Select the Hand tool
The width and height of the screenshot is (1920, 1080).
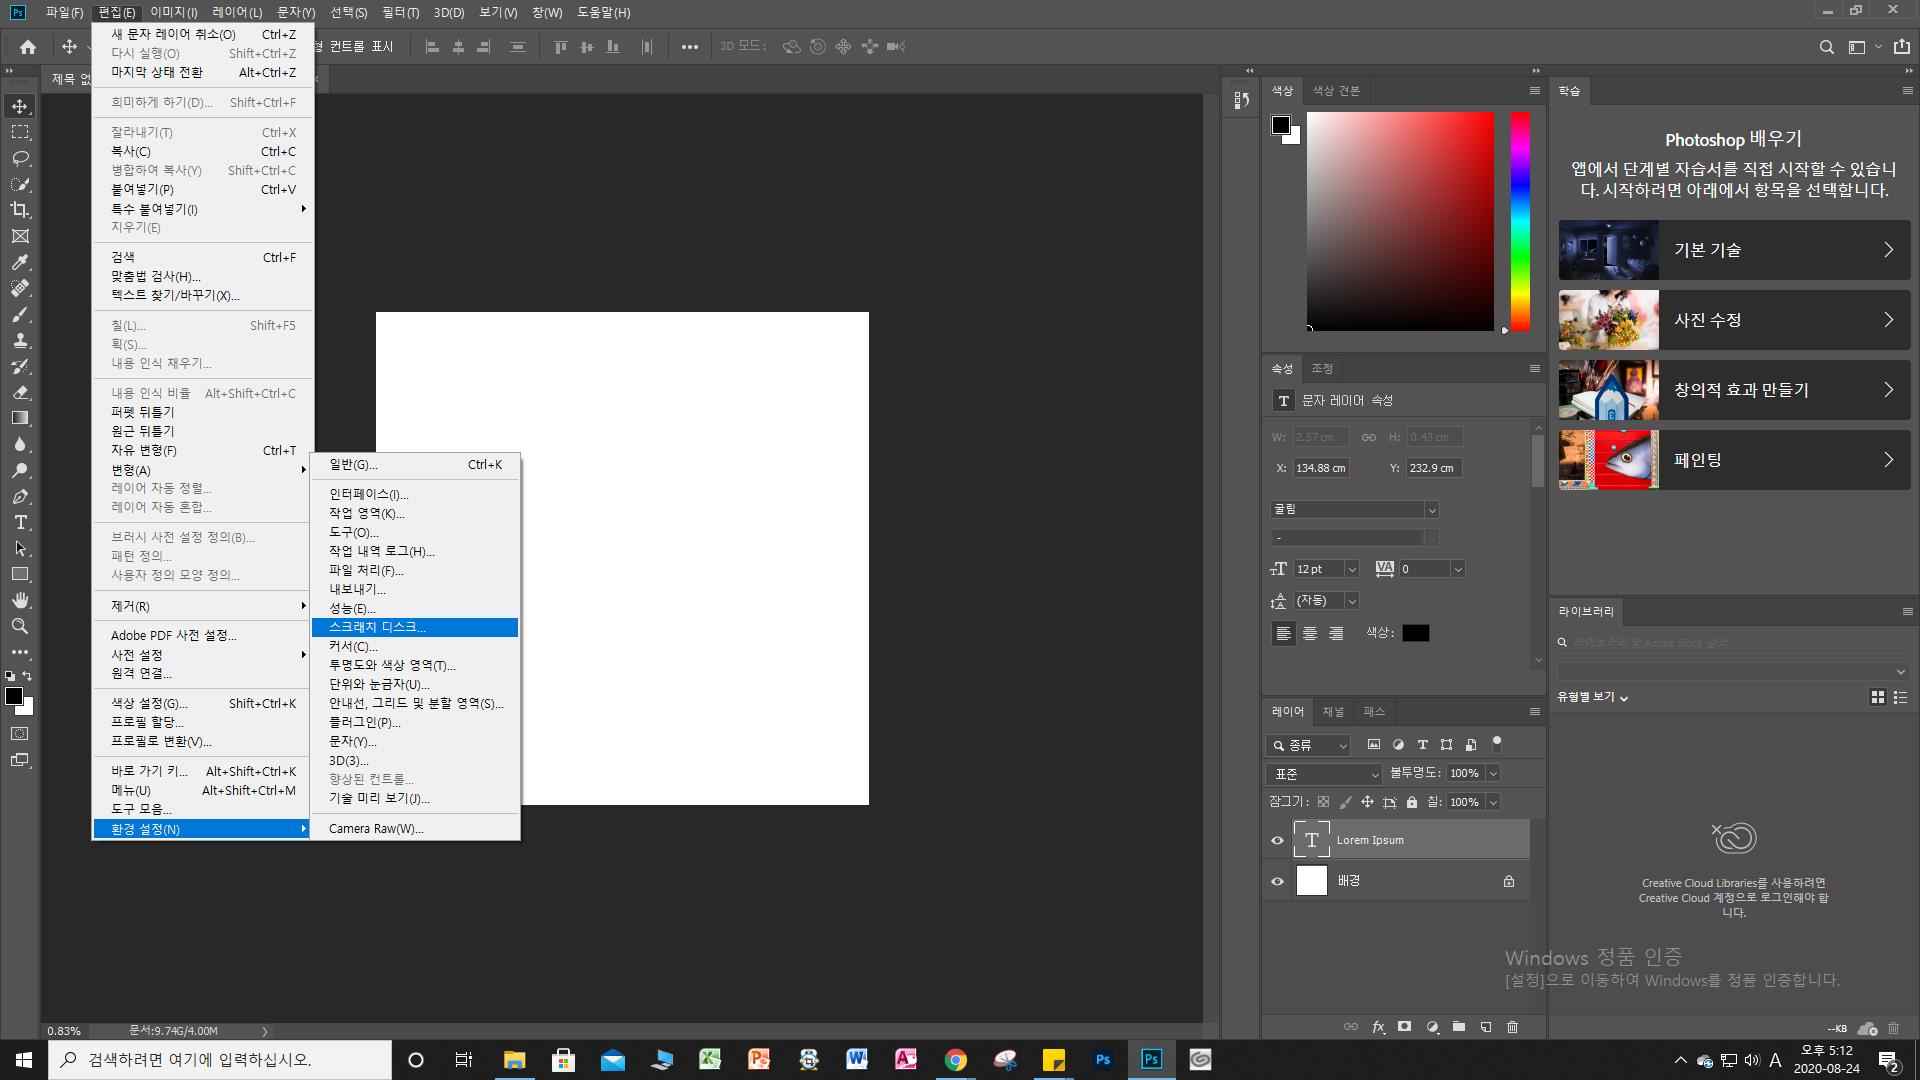20,600
